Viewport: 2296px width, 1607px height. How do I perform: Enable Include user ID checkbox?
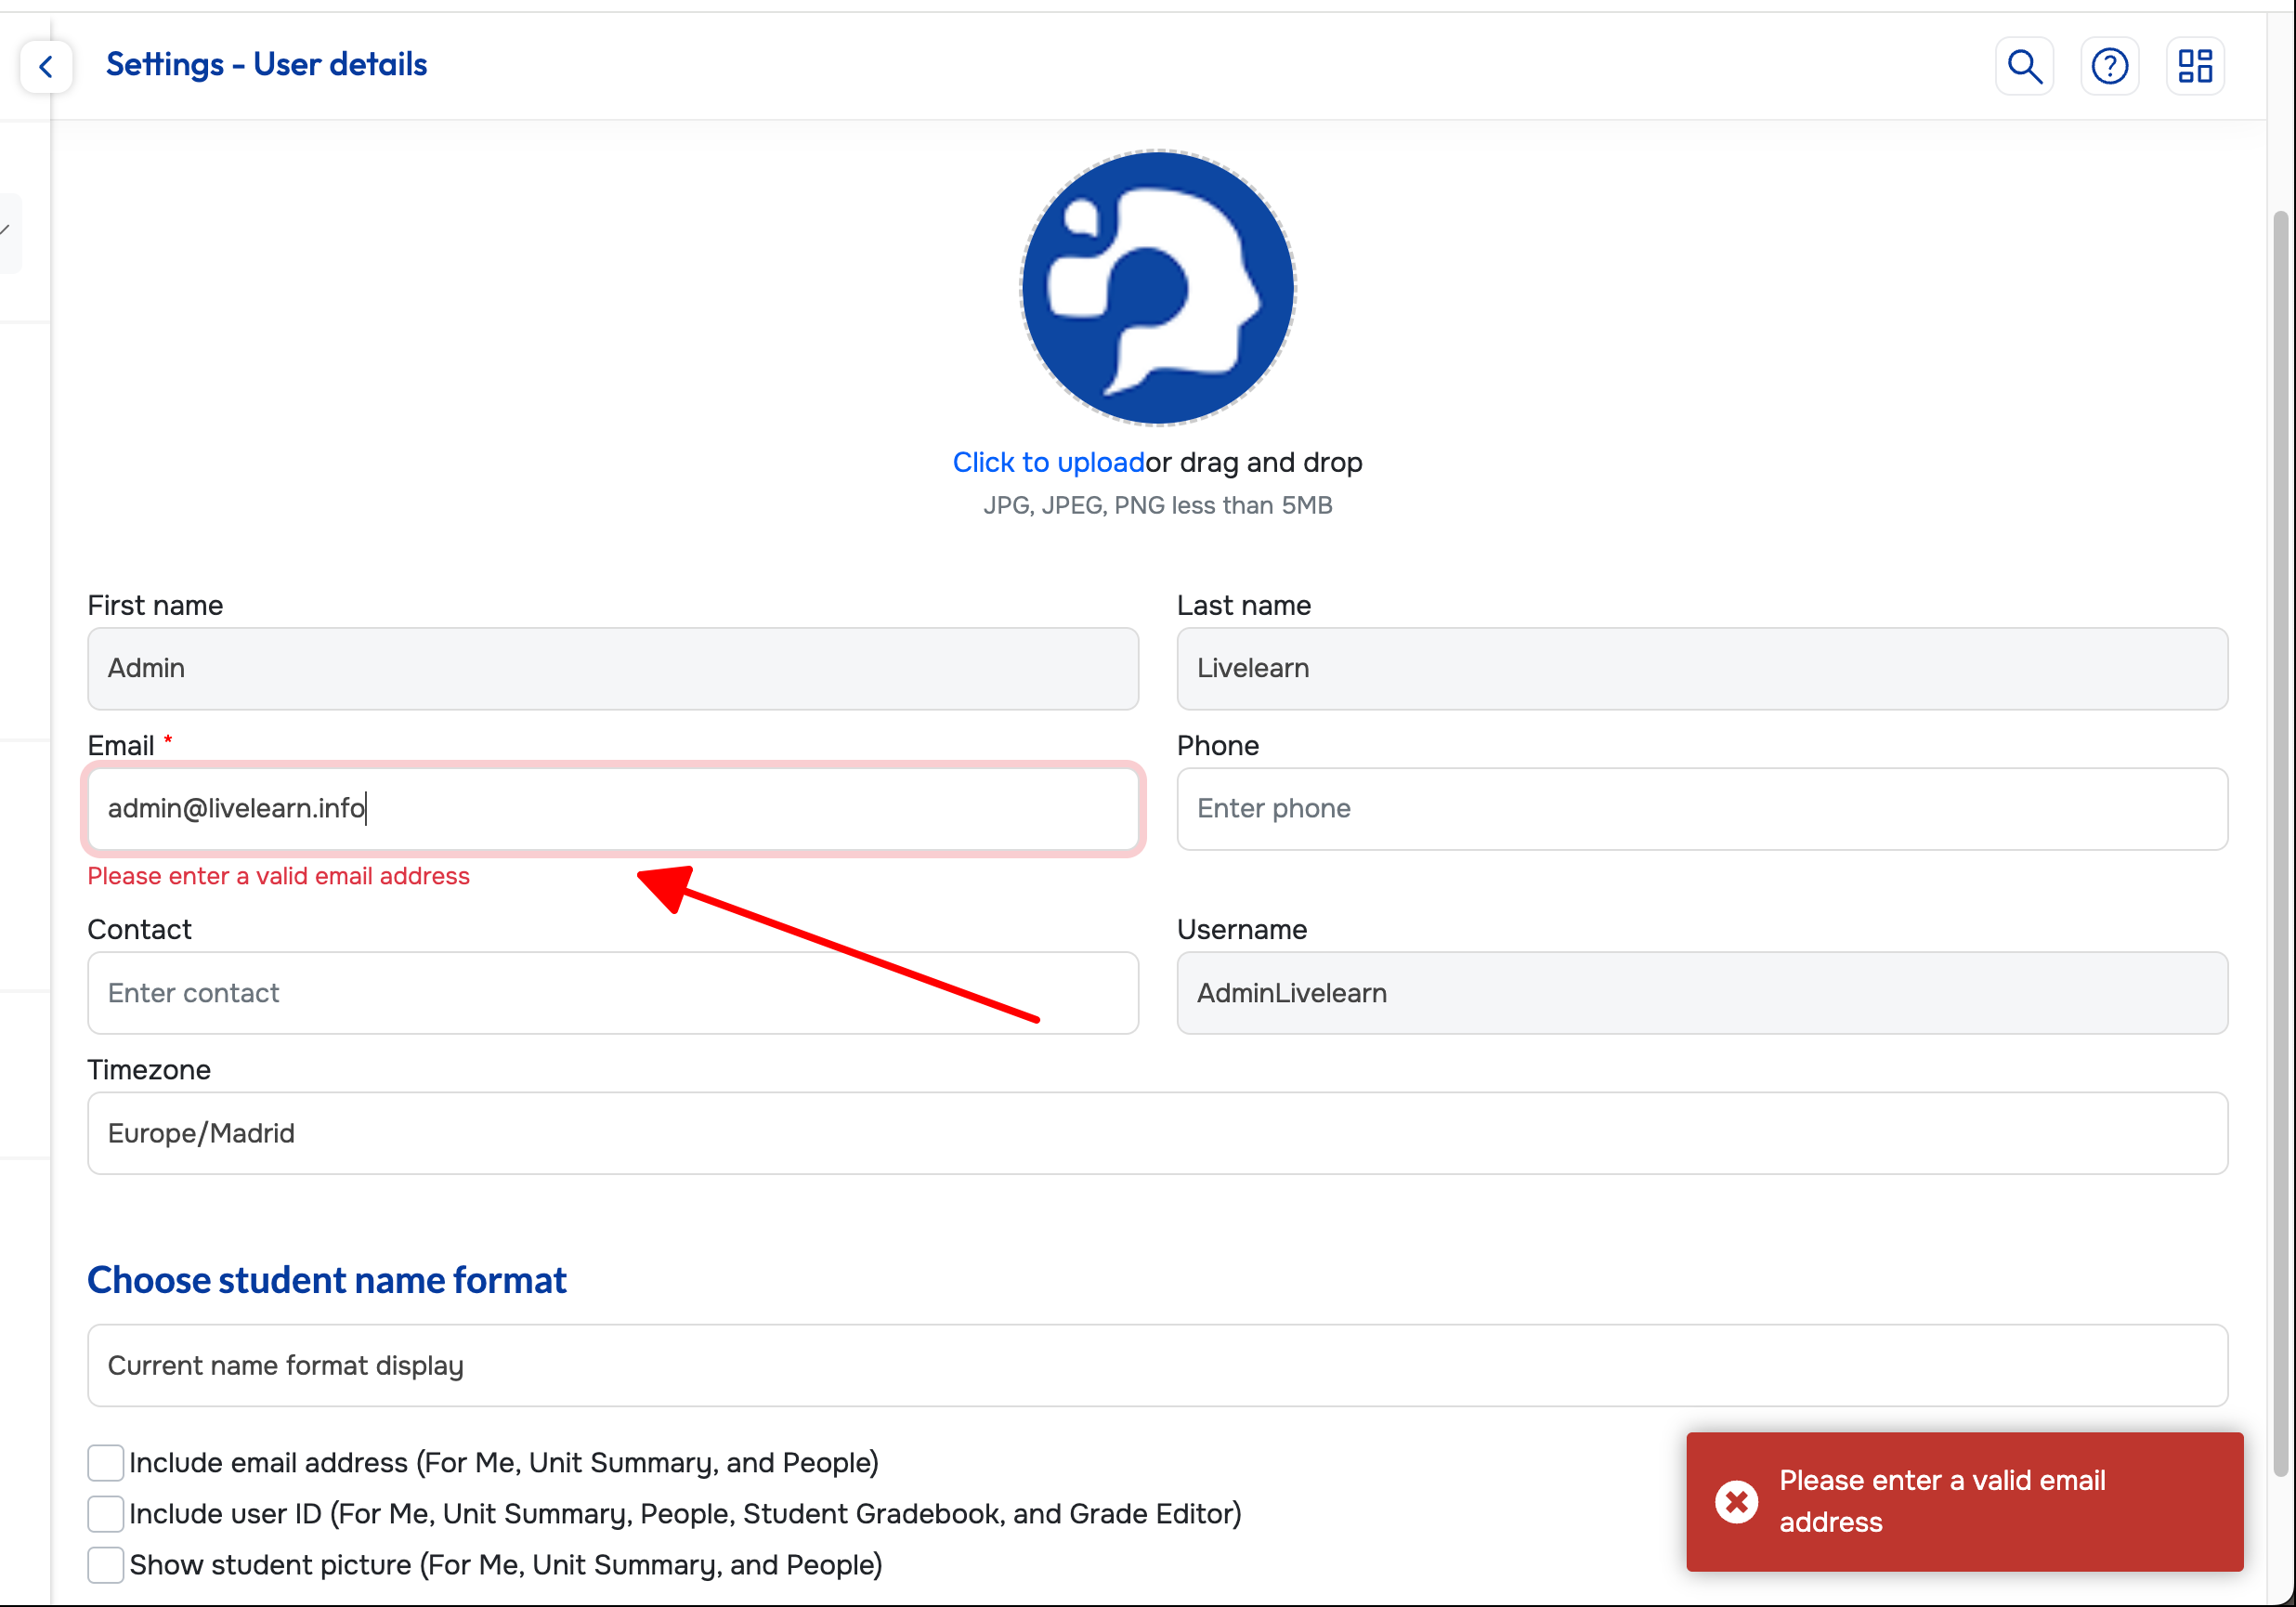[x=105, y=1513]
